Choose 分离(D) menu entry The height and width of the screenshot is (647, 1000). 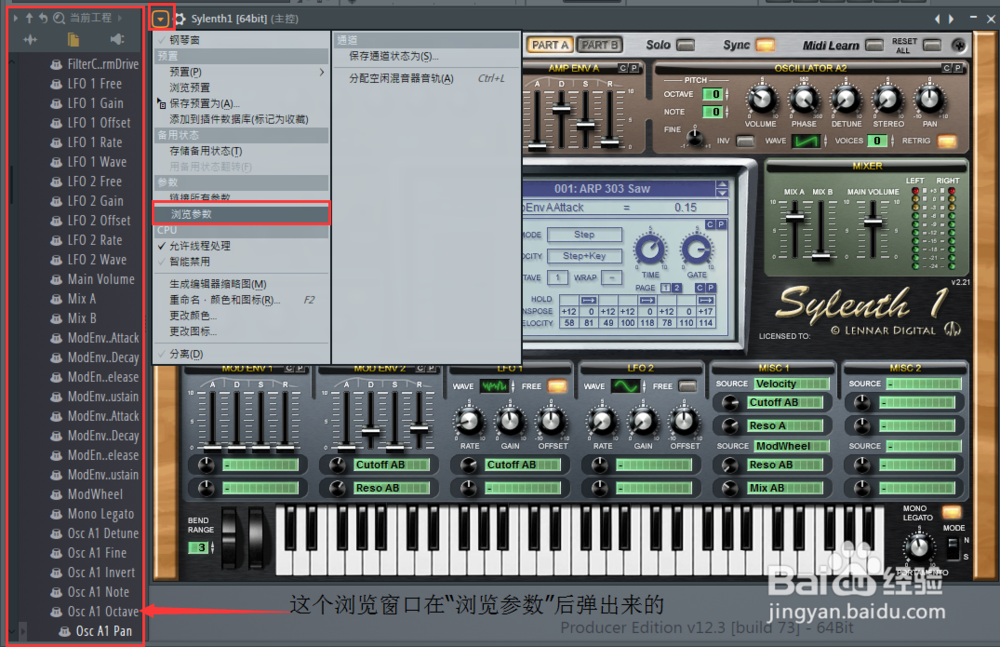[241, 353]
